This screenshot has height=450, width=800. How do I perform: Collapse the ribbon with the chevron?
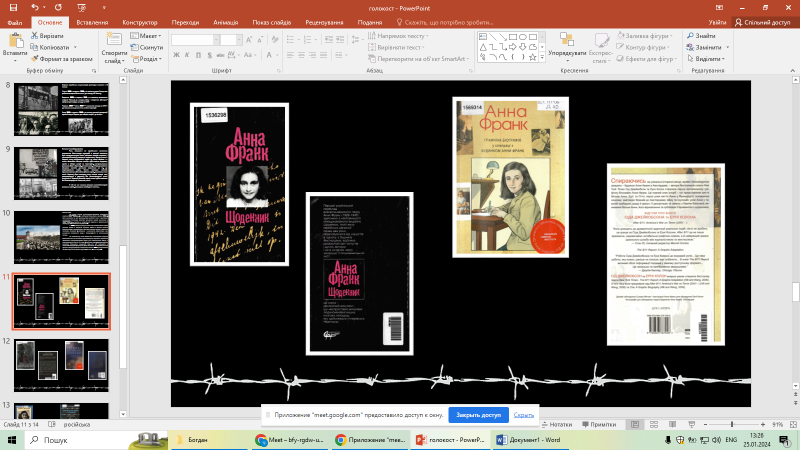(x=792, y=70)
